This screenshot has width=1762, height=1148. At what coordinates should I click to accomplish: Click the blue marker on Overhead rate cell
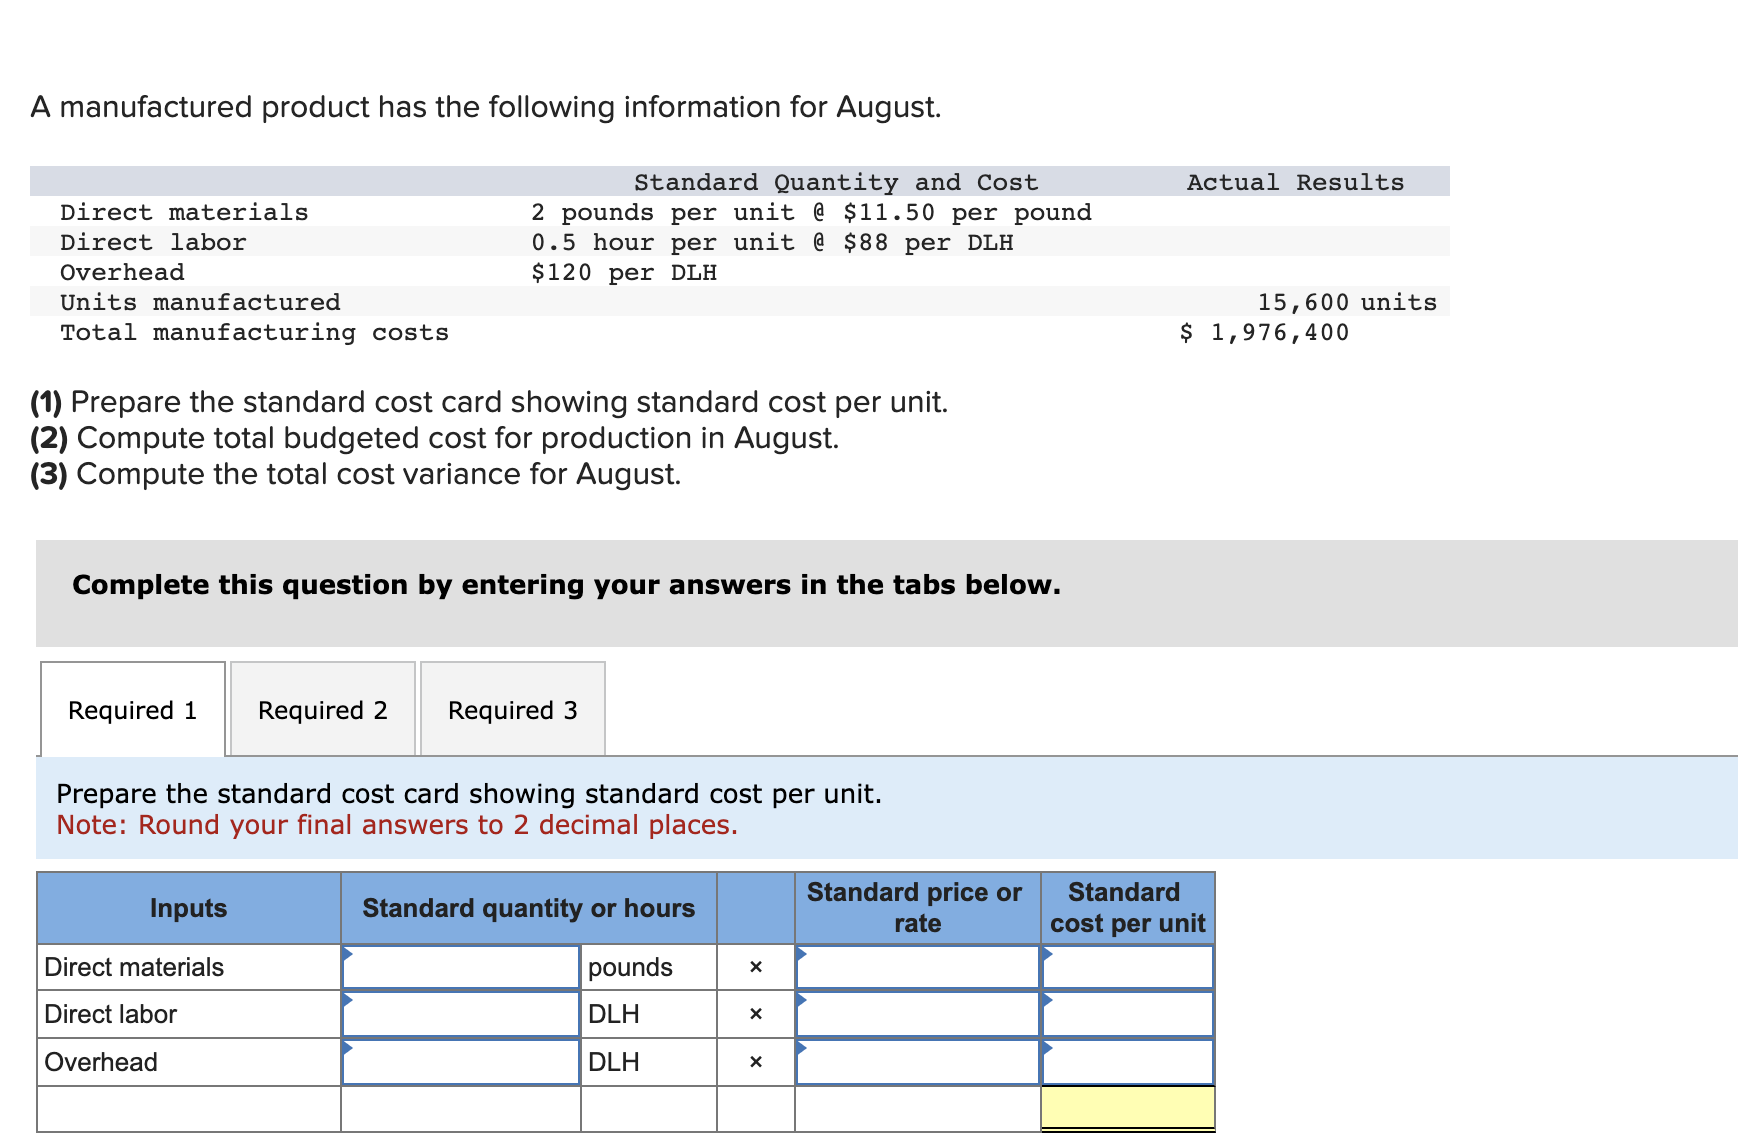pos(802,1048)
